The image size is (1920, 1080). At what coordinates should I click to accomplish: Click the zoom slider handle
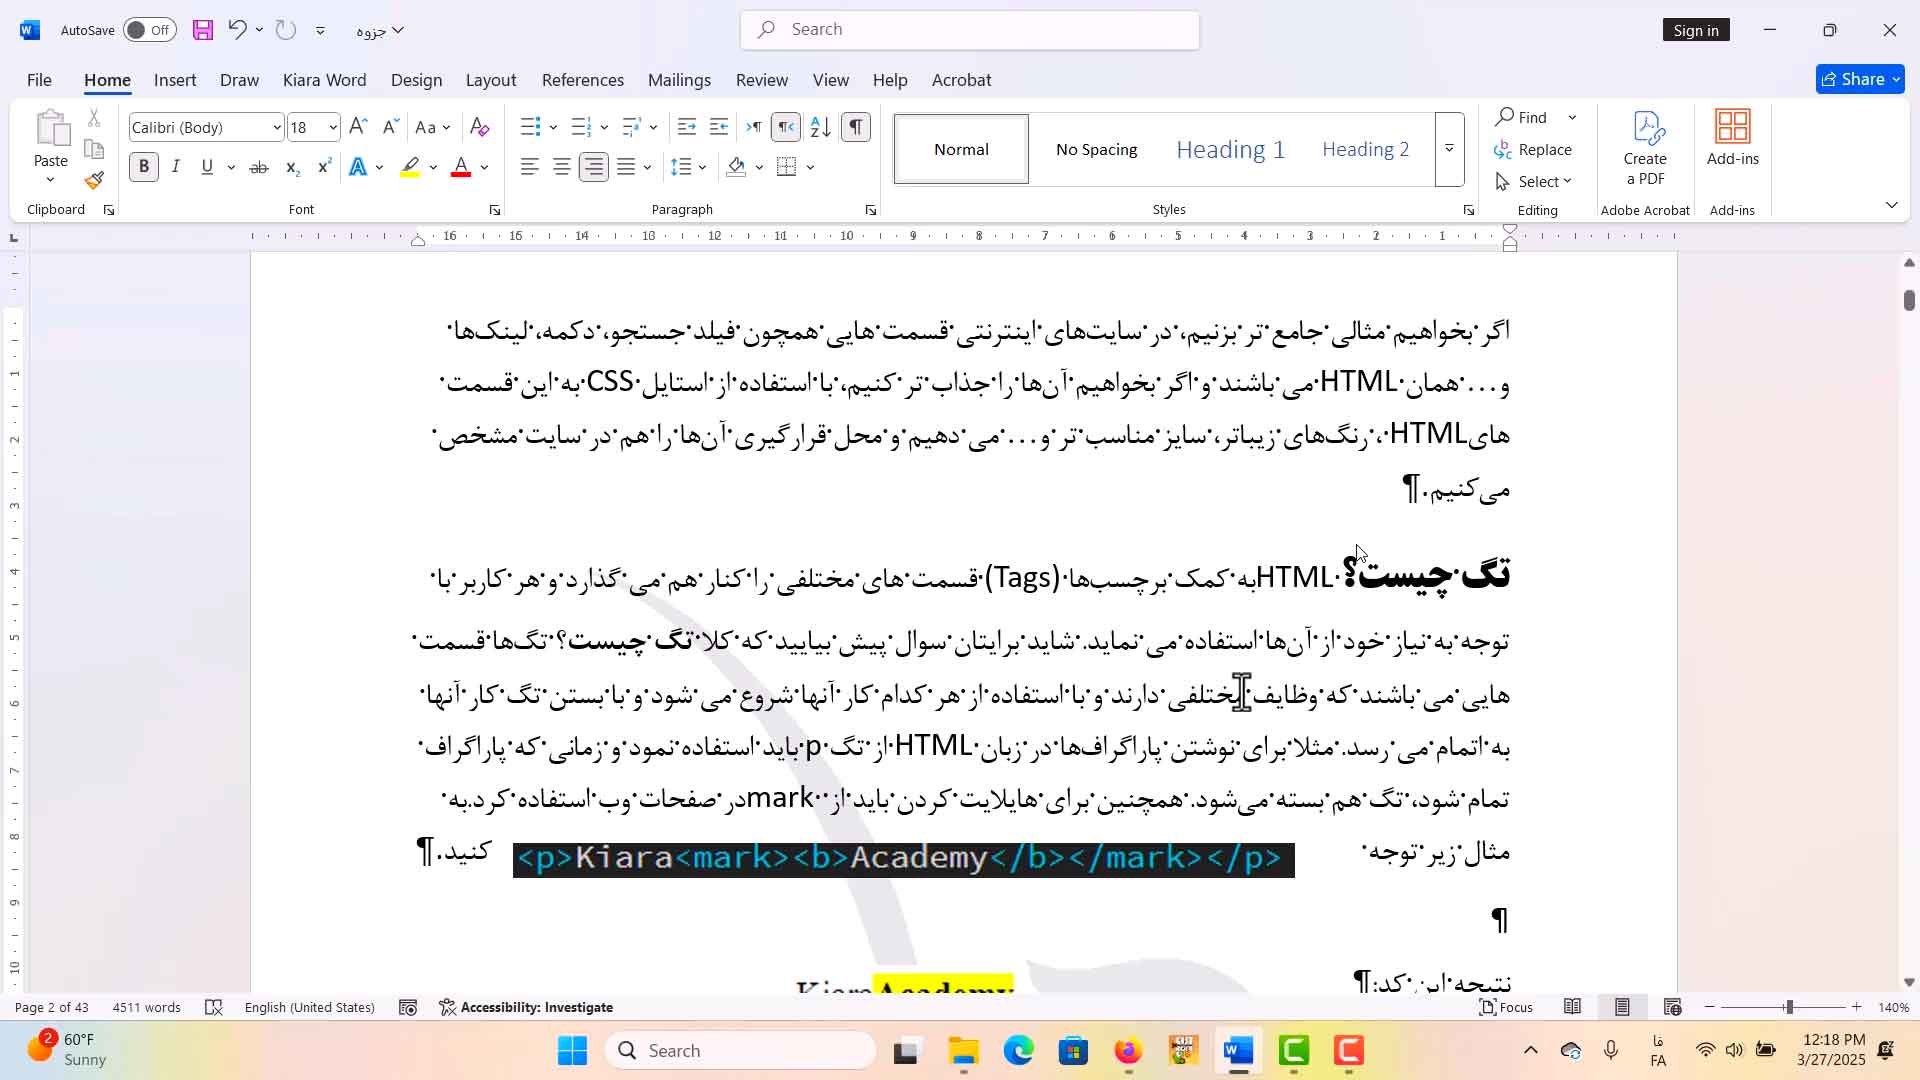coord(1789,1007)
